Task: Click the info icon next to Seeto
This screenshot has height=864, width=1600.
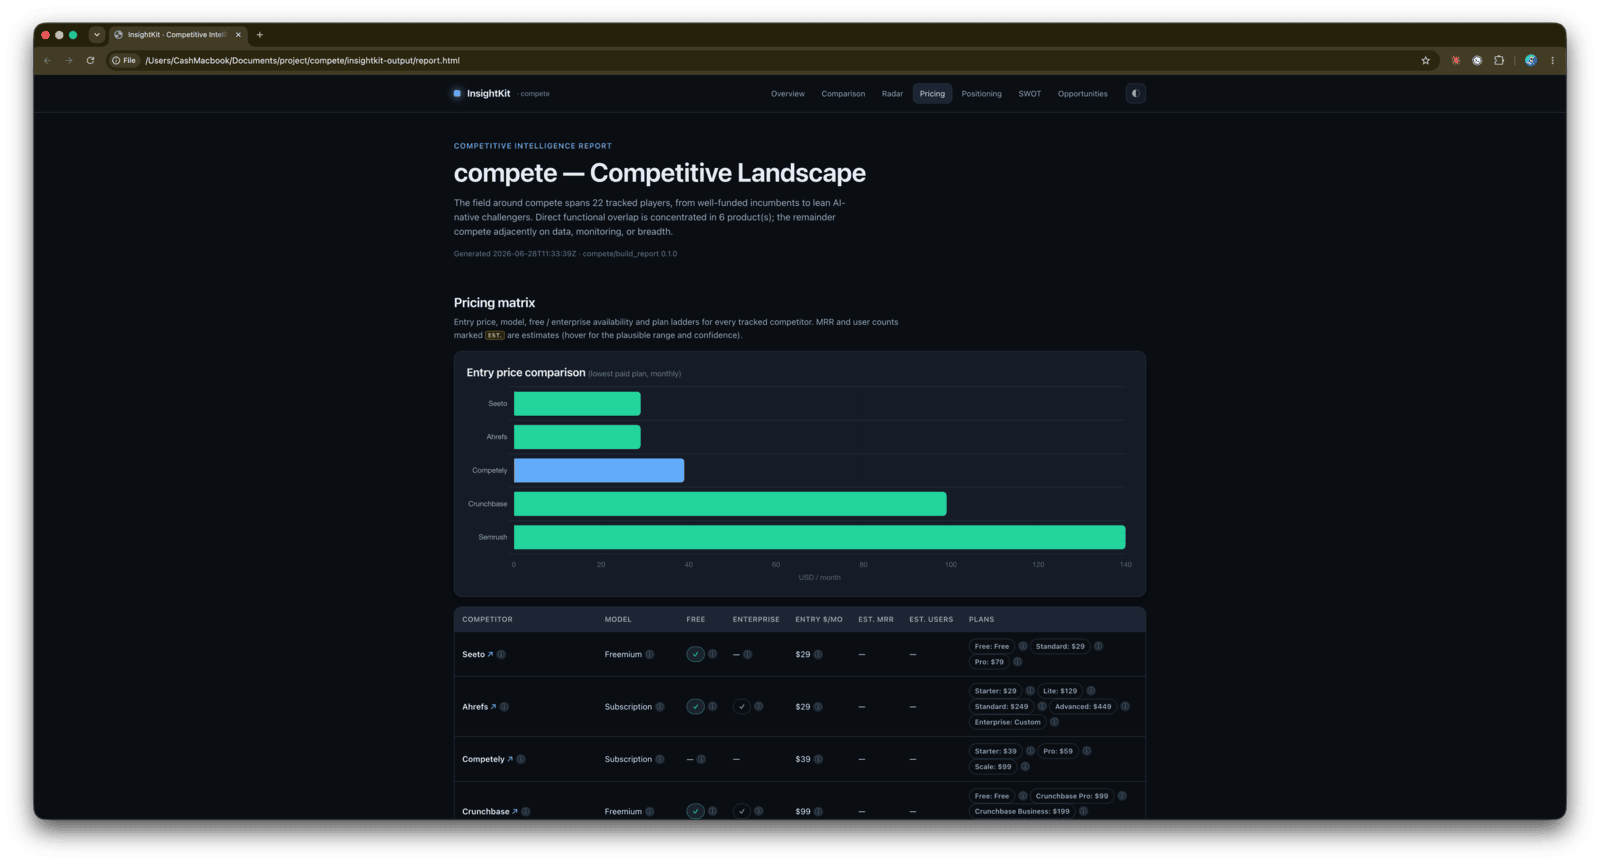Action: click(x=501, y=655)
